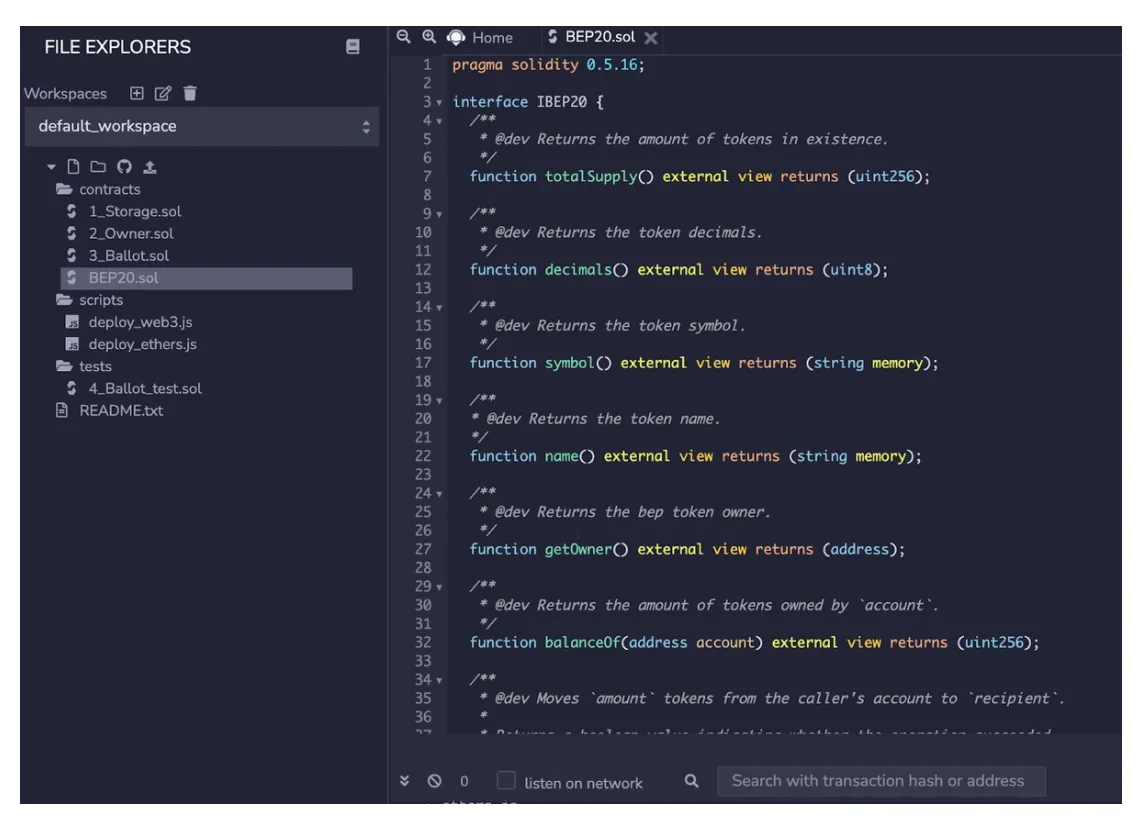1142x830 pixels.
Task: Open the default_workspace dropdown
Action: point(202,127)
